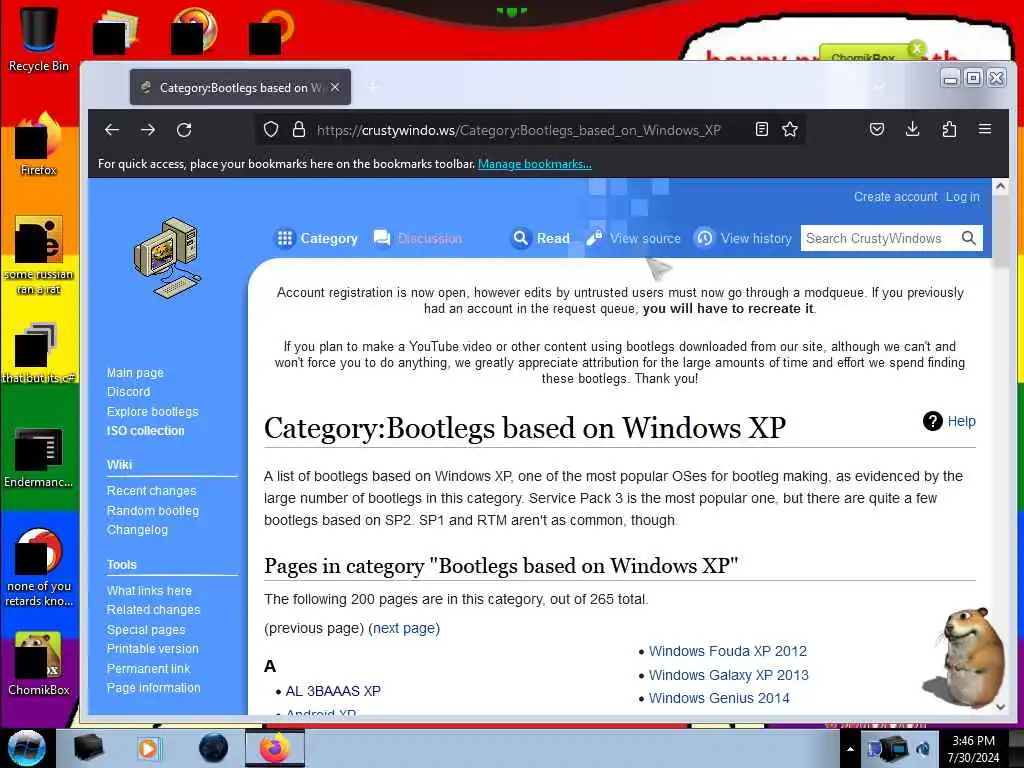Click the Create account link
The height and width of the screenshot is (768, 1024).
(895, 197)
